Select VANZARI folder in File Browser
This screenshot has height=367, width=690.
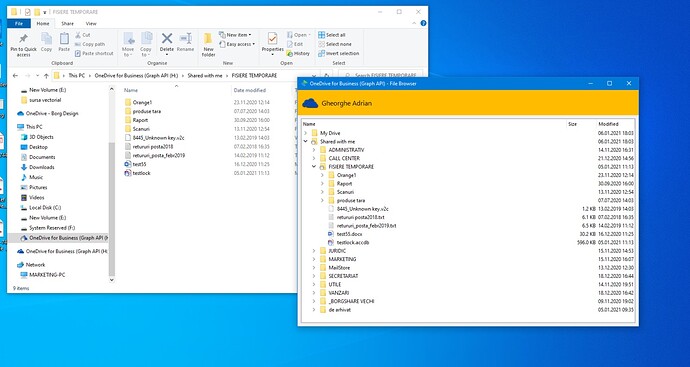click(338, 293)
